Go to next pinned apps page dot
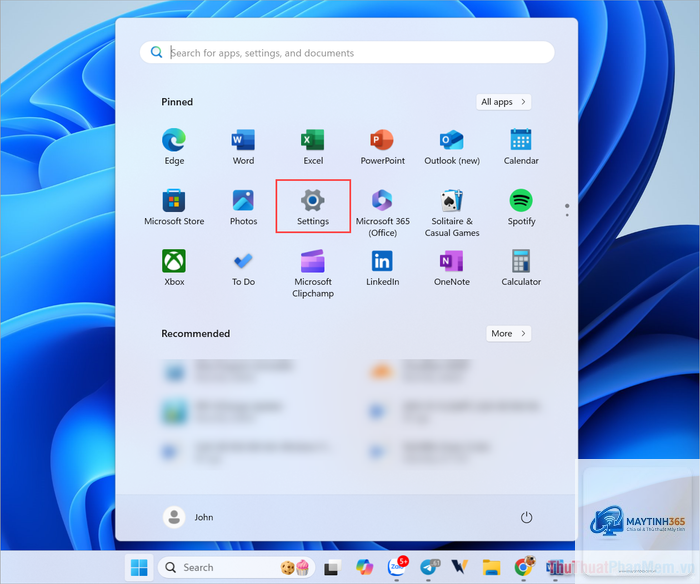The width and height of the screenshot is (700, 584). point(567,215)
